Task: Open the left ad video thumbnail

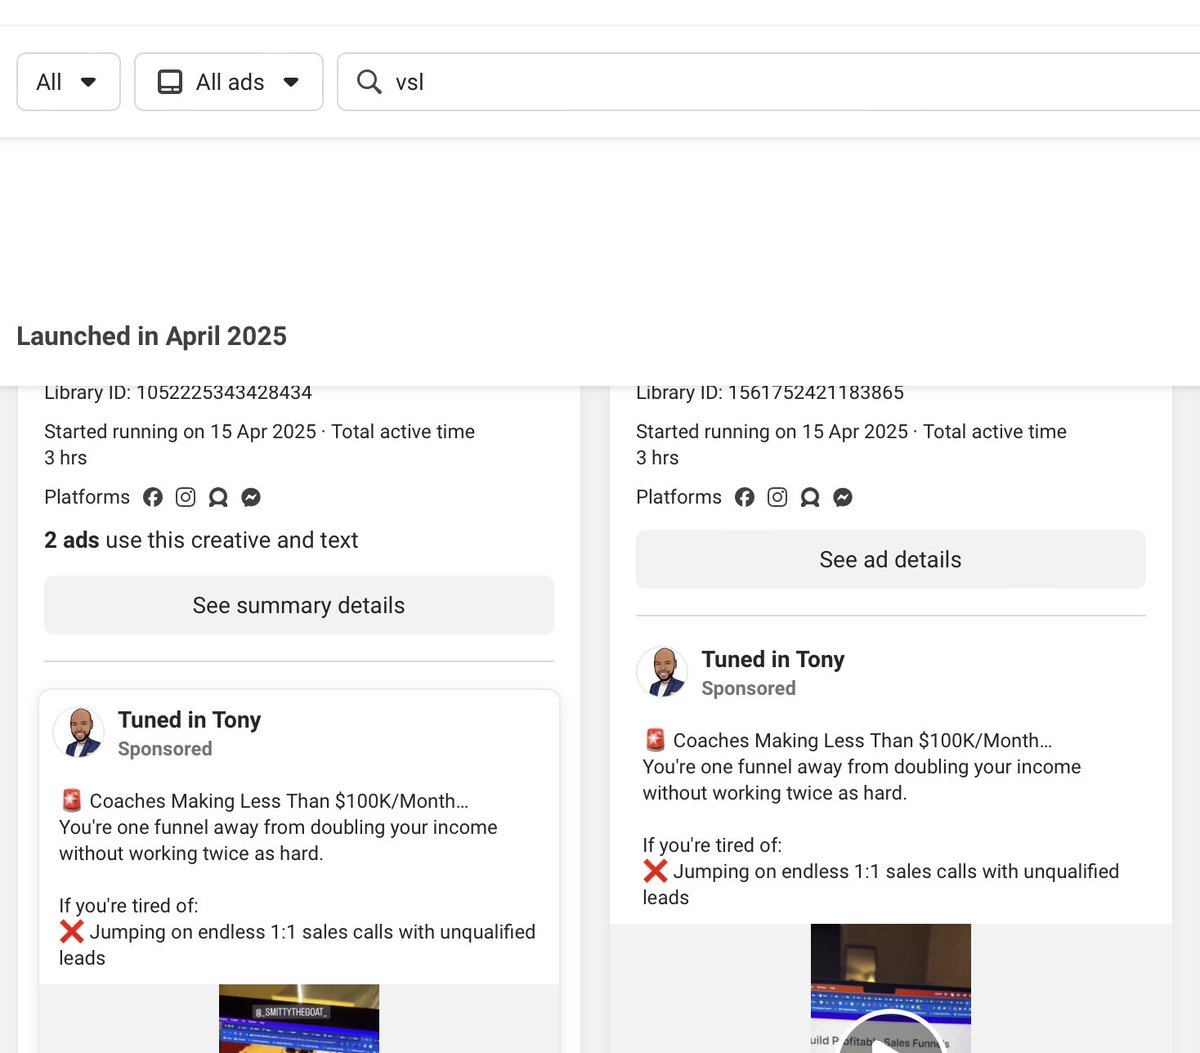Action: point(299,1018)
